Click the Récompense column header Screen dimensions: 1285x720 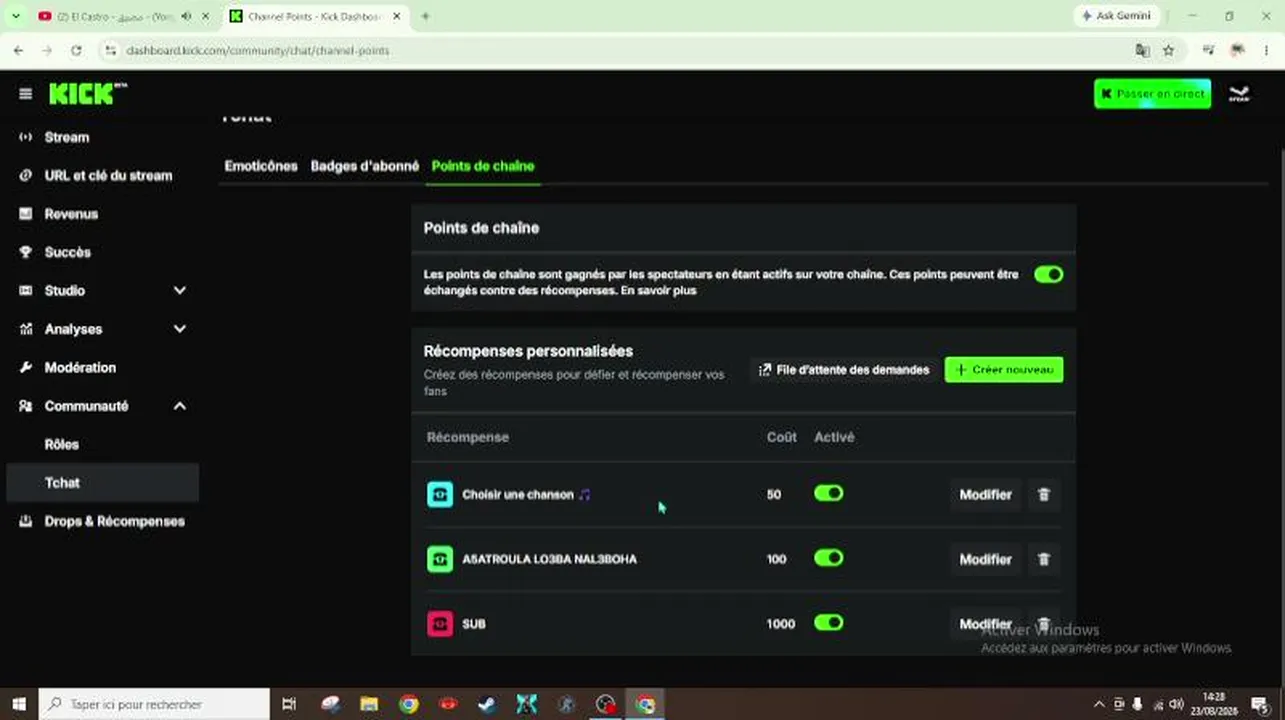tap(467, 437)
